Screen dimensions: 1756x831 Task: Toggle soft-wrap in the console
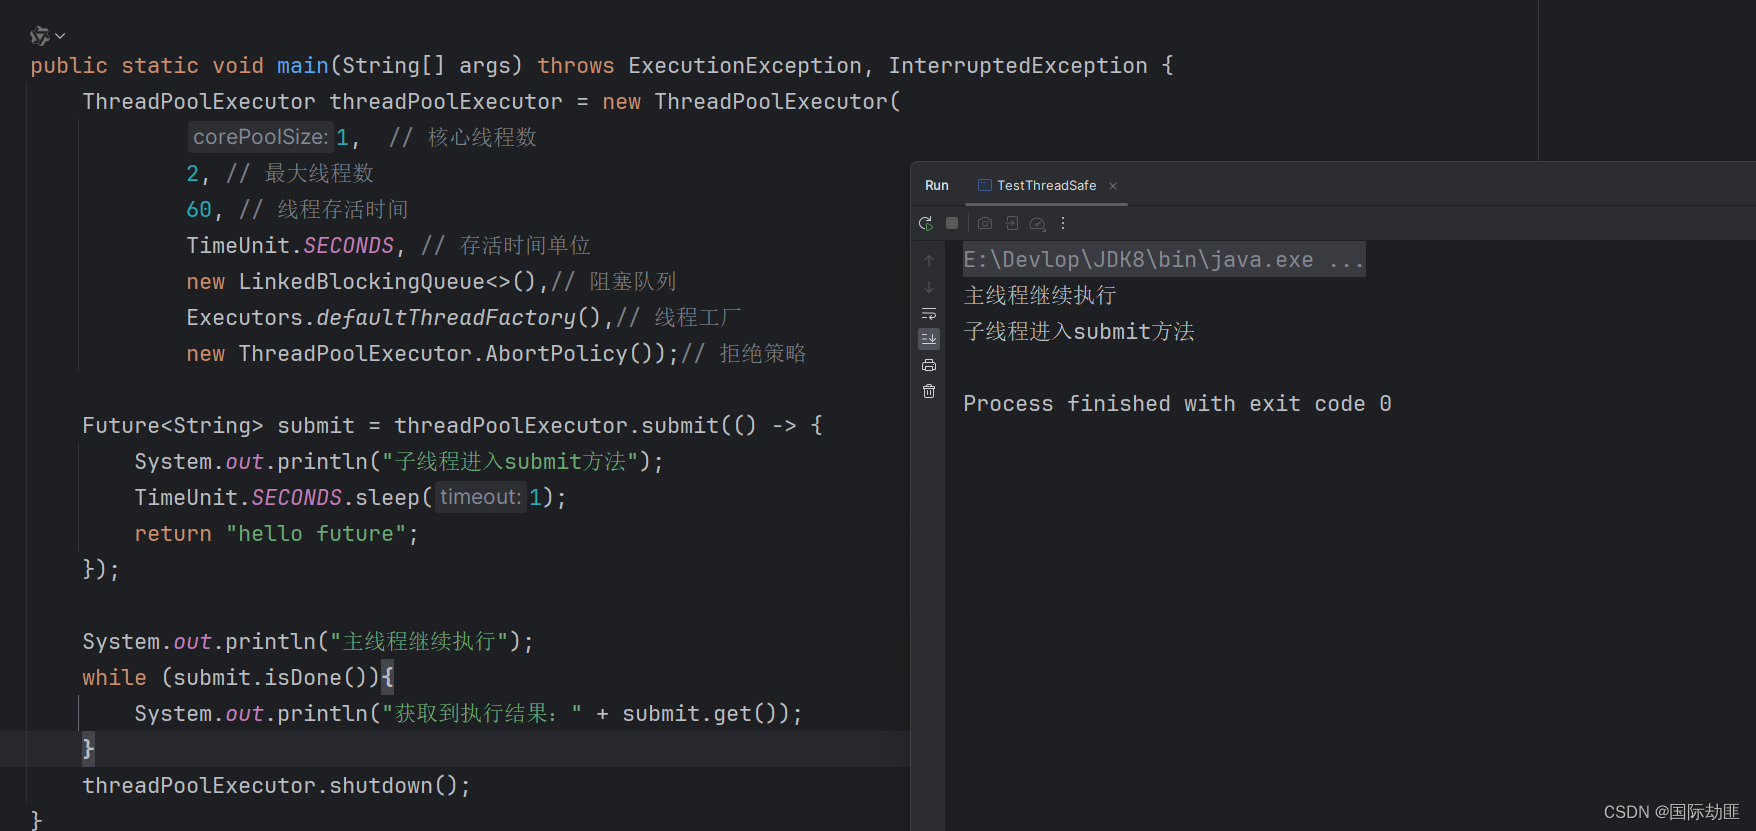929,313
